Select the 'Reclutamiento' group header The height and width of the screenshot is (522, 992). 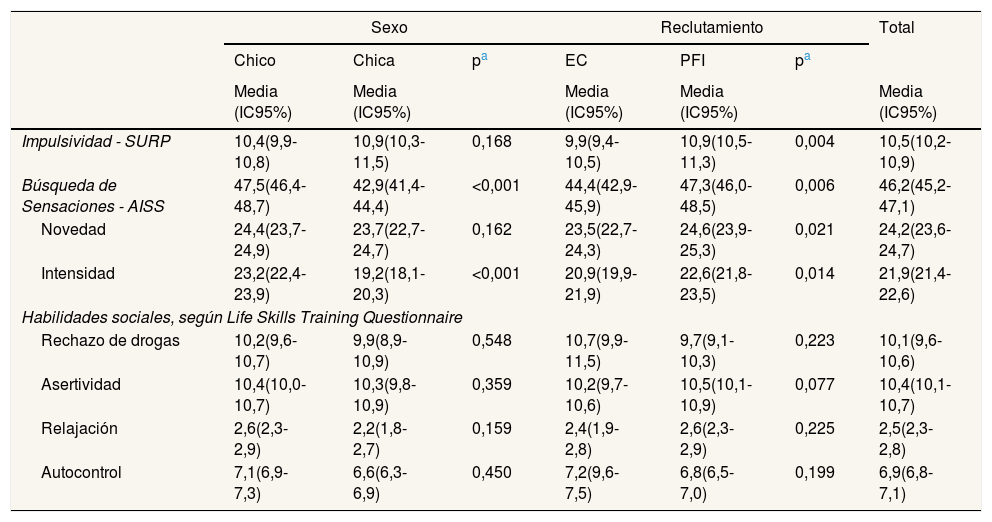coord(711,28)
